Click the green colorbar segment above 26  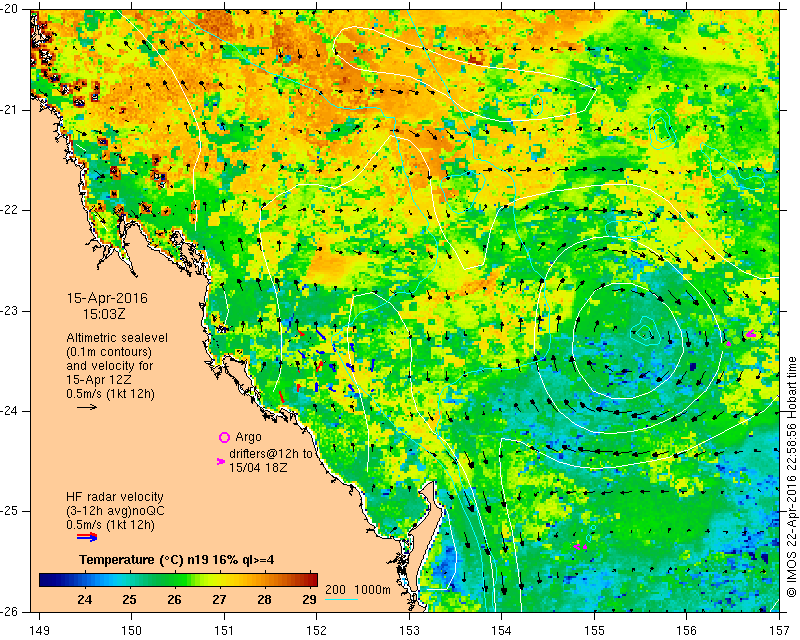click(x=174, y=580)
